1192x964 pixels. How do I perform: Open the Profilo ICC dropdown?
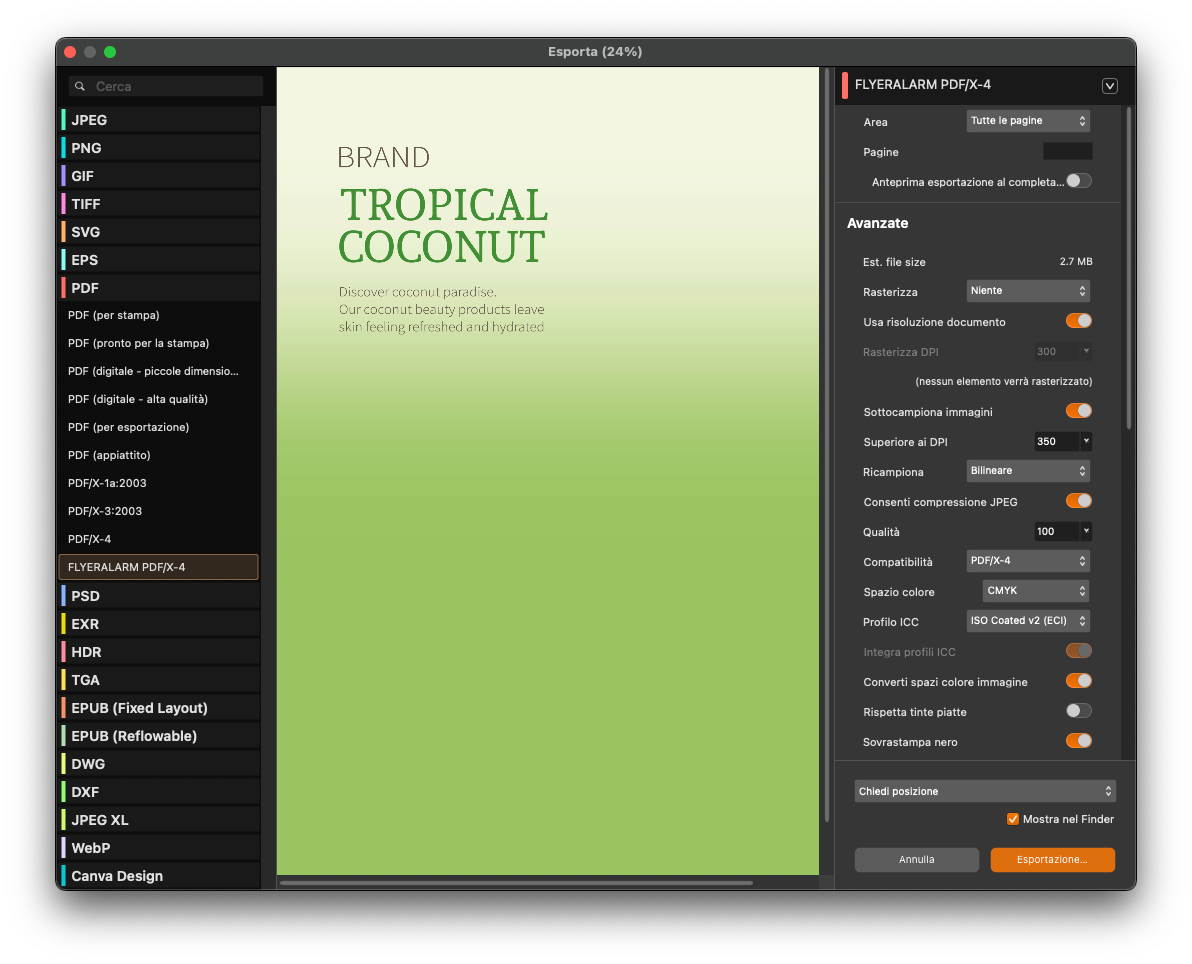click(1028, 621)
